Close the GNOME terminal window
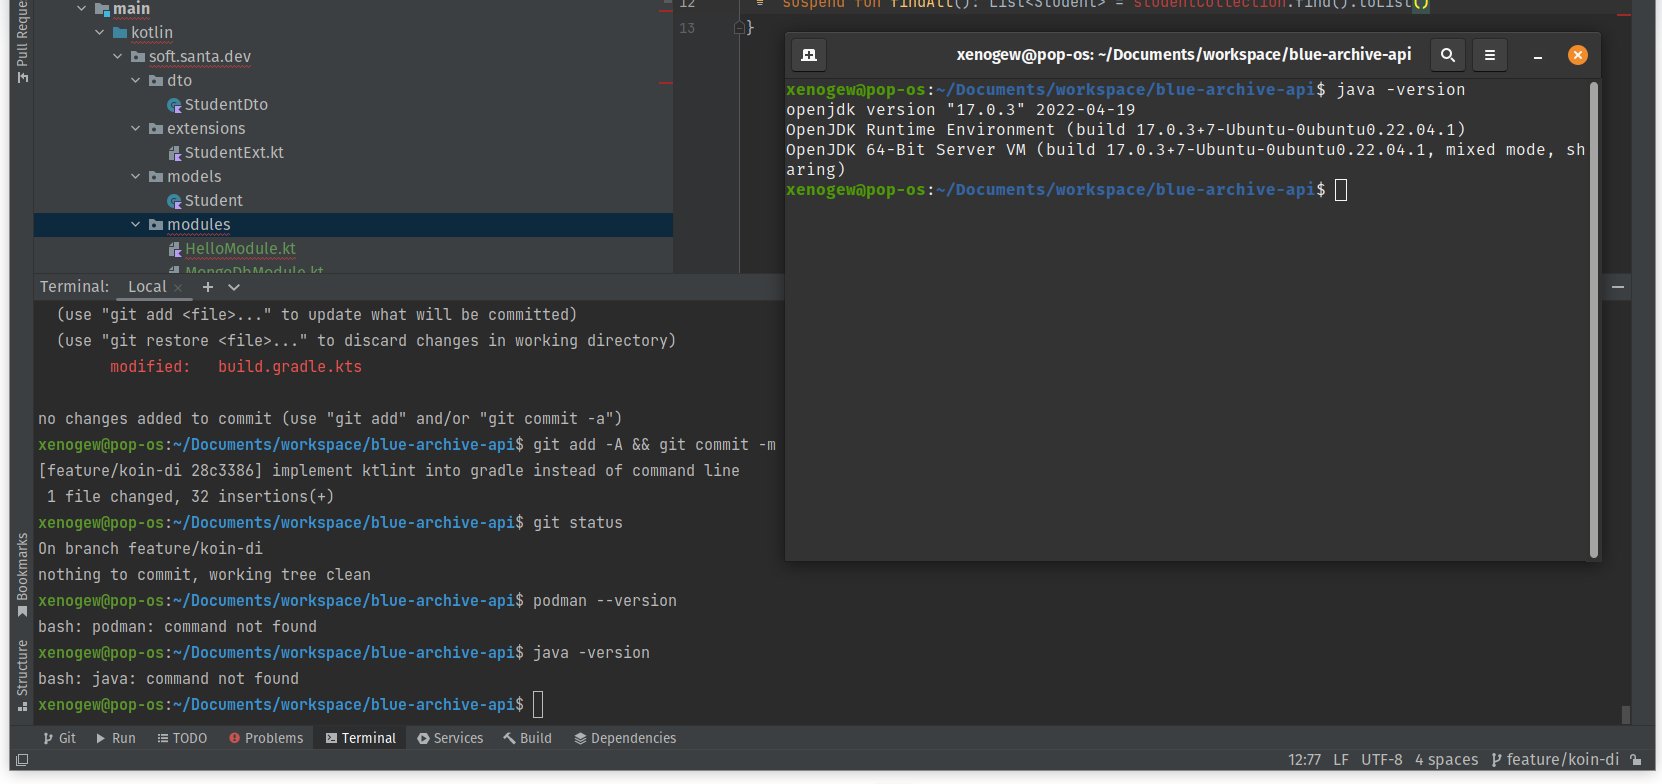1662x784 pixels. pyautogui.click(x=1578, y=55)
